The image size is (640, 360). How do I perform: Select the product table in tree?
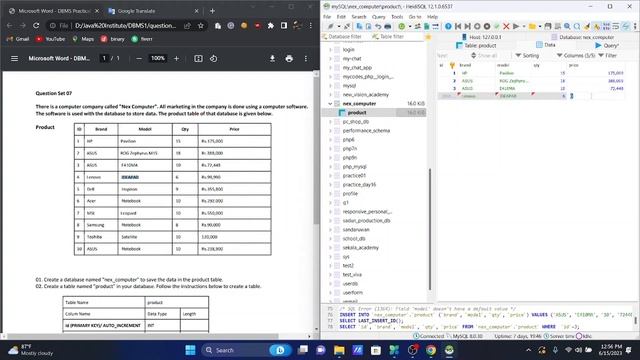pyautogui.click(x=357, y=113)
